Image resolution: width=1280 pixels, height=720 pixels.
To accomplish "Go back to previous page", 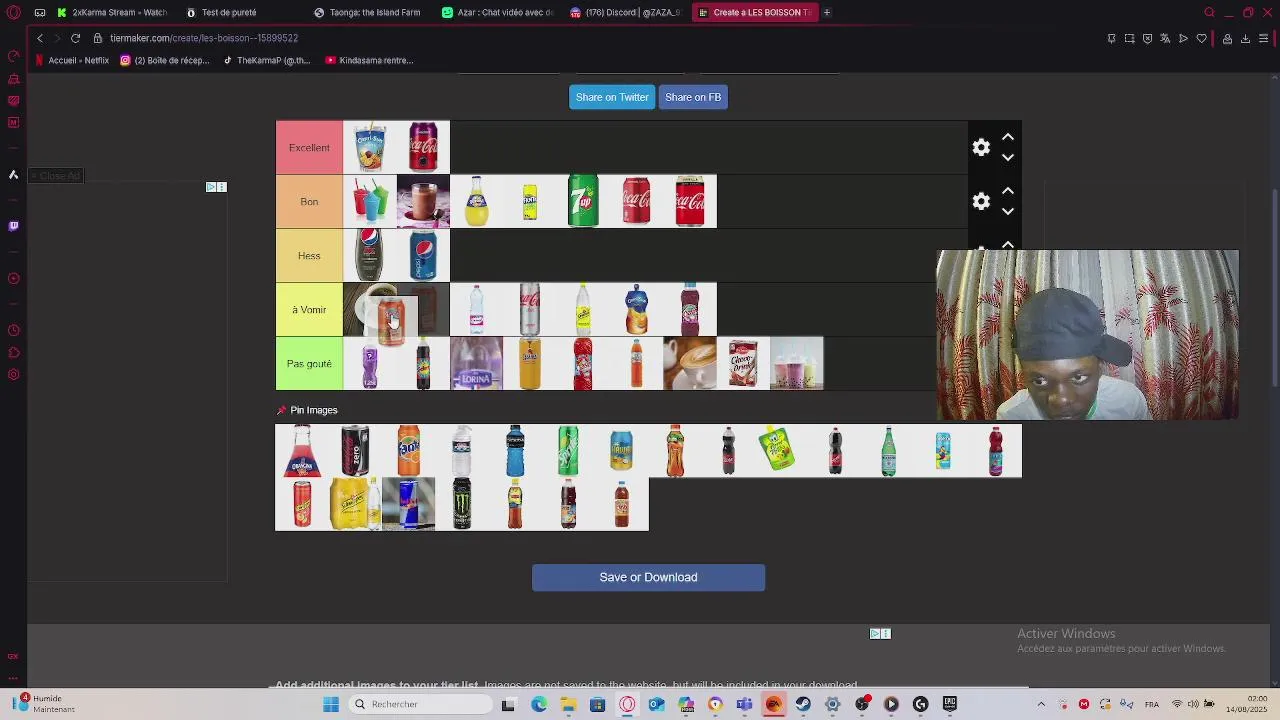I will click(x=40, y=38).
